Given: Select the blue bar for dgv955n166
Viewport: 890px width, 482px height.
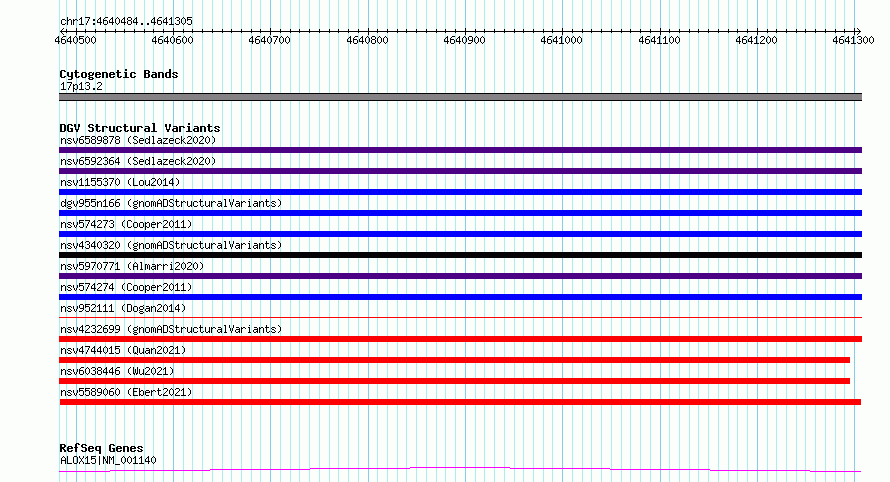Looking at the screenshot, I should coord(460,213).
